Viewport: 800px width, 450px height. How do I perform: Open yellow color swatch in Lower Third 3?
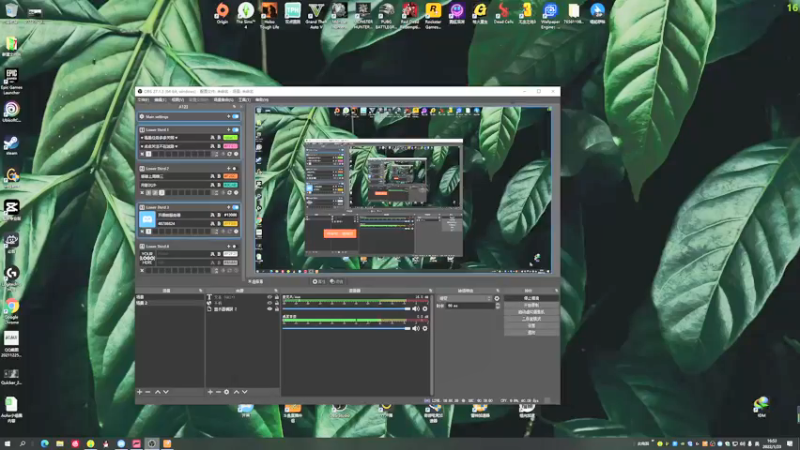click(230, 223)
